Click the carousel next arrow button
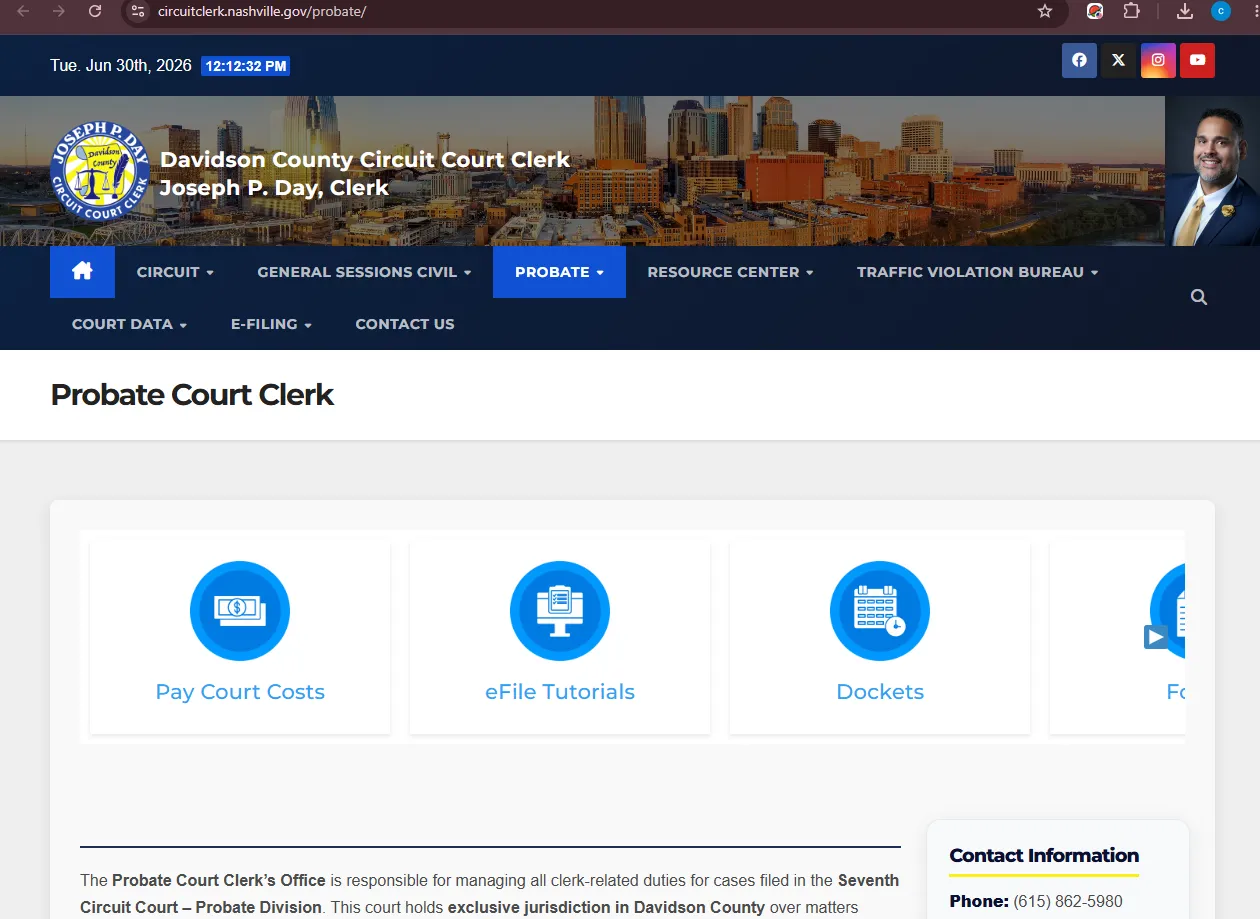 click(1156, 637)
